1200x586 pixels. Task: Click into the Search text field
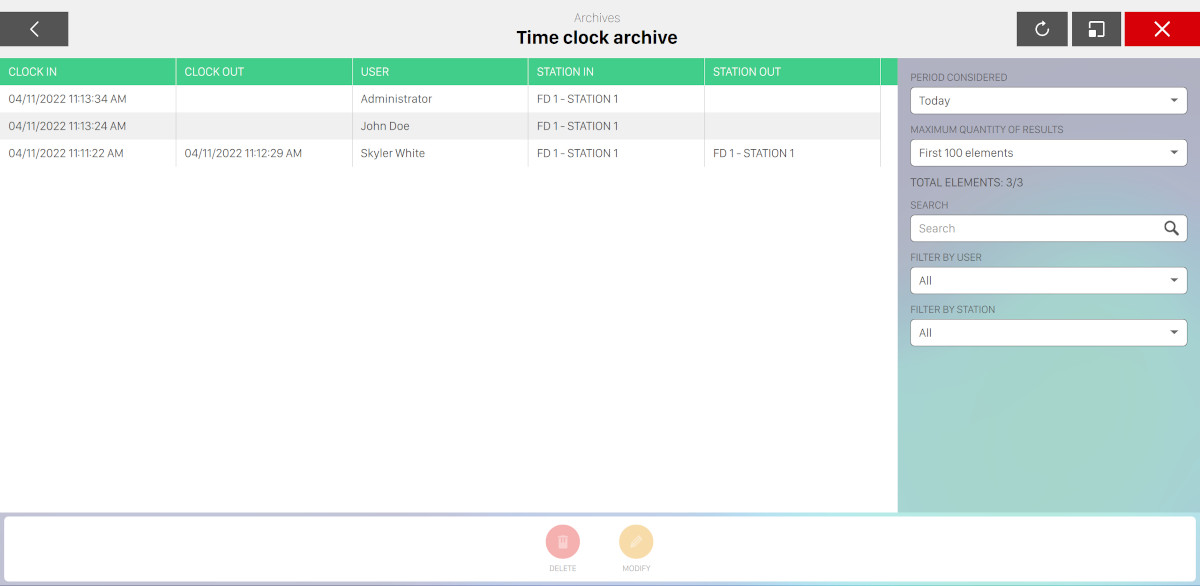click(x=1035, y=228)
